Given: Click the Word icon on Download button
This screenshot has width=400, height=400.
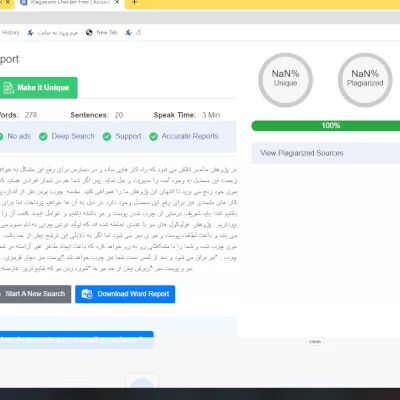Looking at the screenshot, I should pos(87,294).
